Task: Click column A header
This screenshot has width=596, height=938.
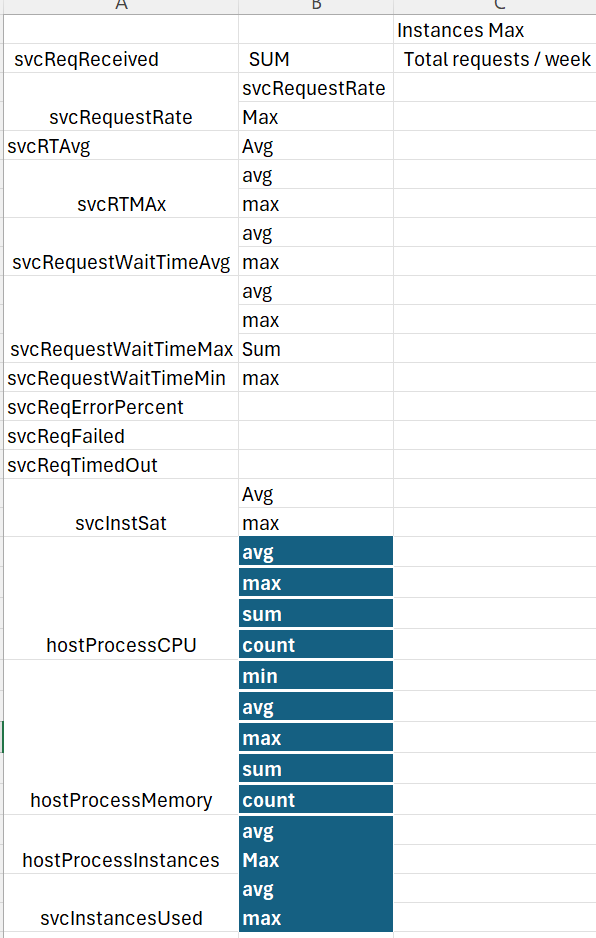Action: pos(121,6)
